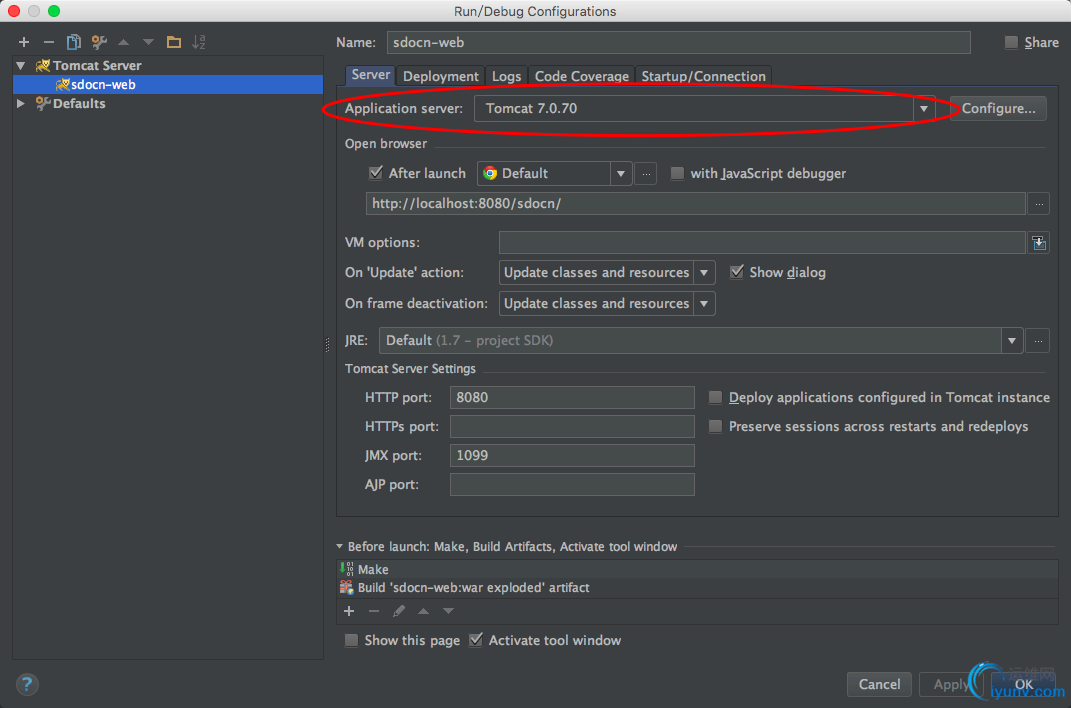Screen dimensions: 1071x708
Task: Collapse the Before launch section
Action: (x=339, y=546)
